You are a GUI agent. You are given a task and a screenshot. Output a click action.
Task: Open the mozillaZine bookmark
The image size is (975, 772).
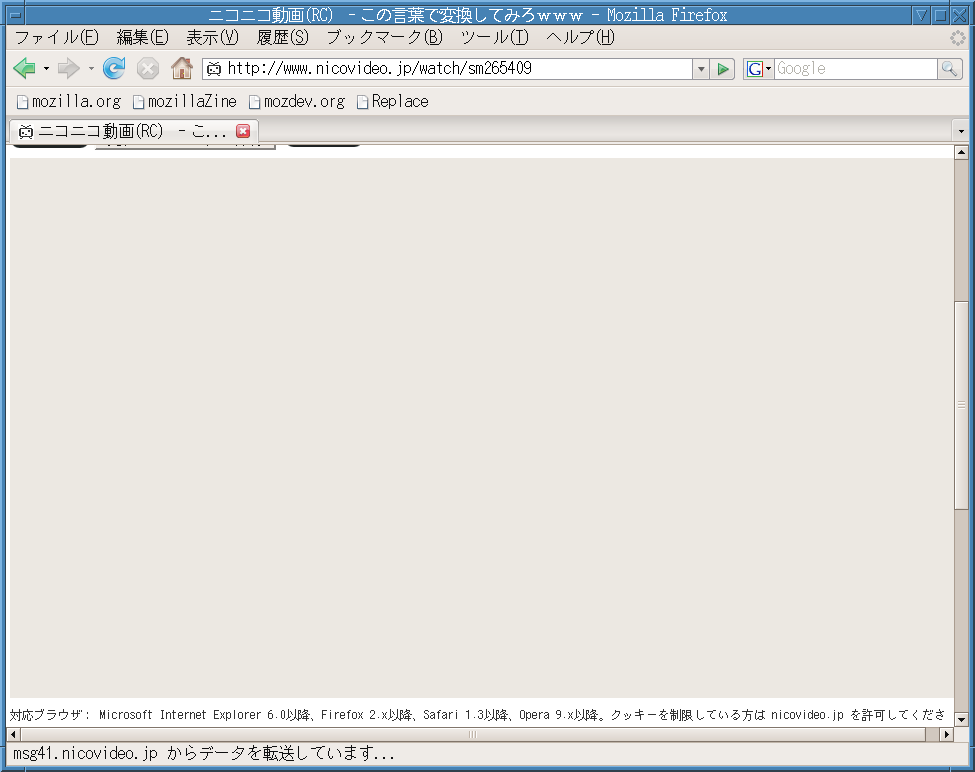(185, 101)
